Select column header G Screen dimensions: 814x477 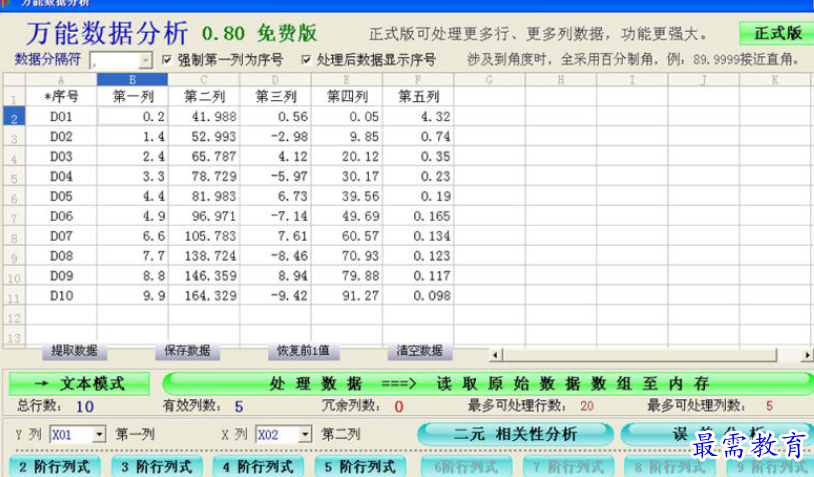pos(489,80)
